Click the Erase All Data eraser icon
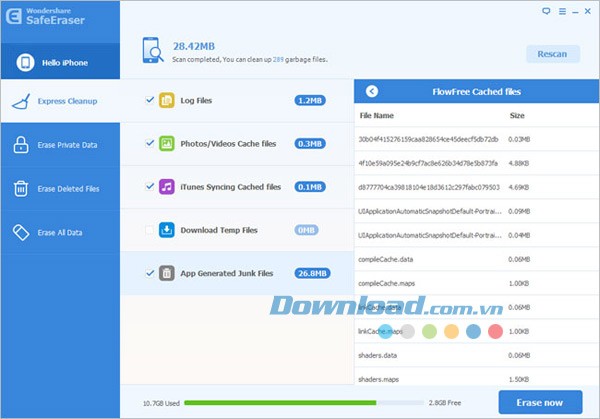Screen dimensions: 600x419 click(21, 232)
